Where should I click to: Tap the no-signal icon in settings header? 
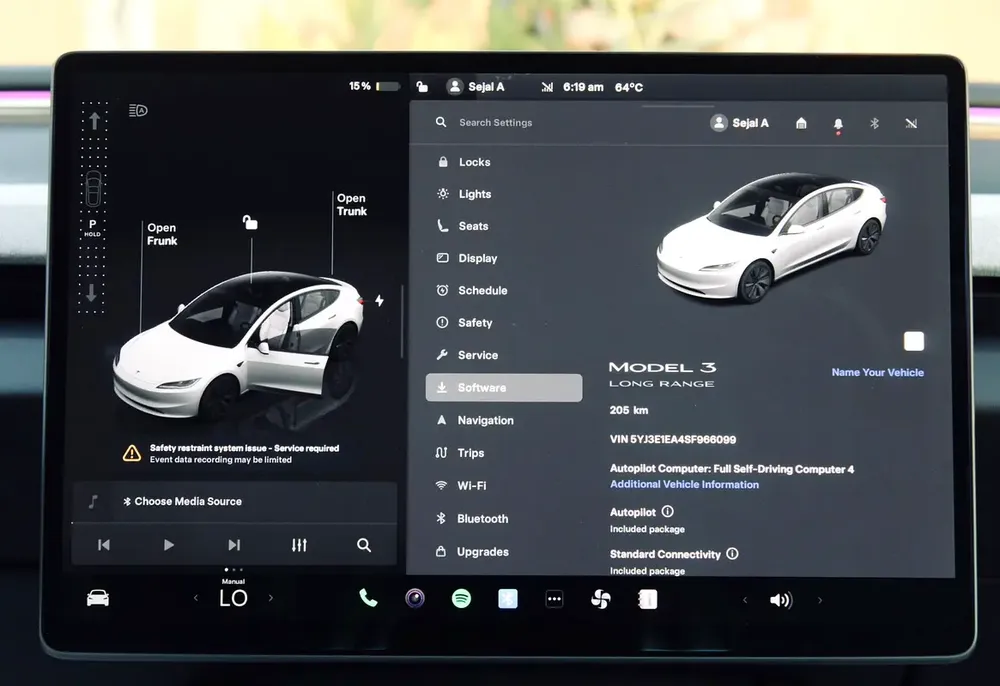(911, 123)
